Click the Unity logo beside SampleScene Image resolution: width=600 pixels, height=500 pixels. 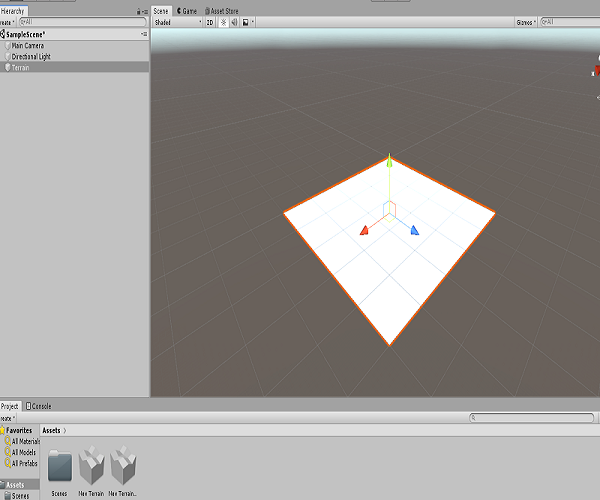pos(3,34)
